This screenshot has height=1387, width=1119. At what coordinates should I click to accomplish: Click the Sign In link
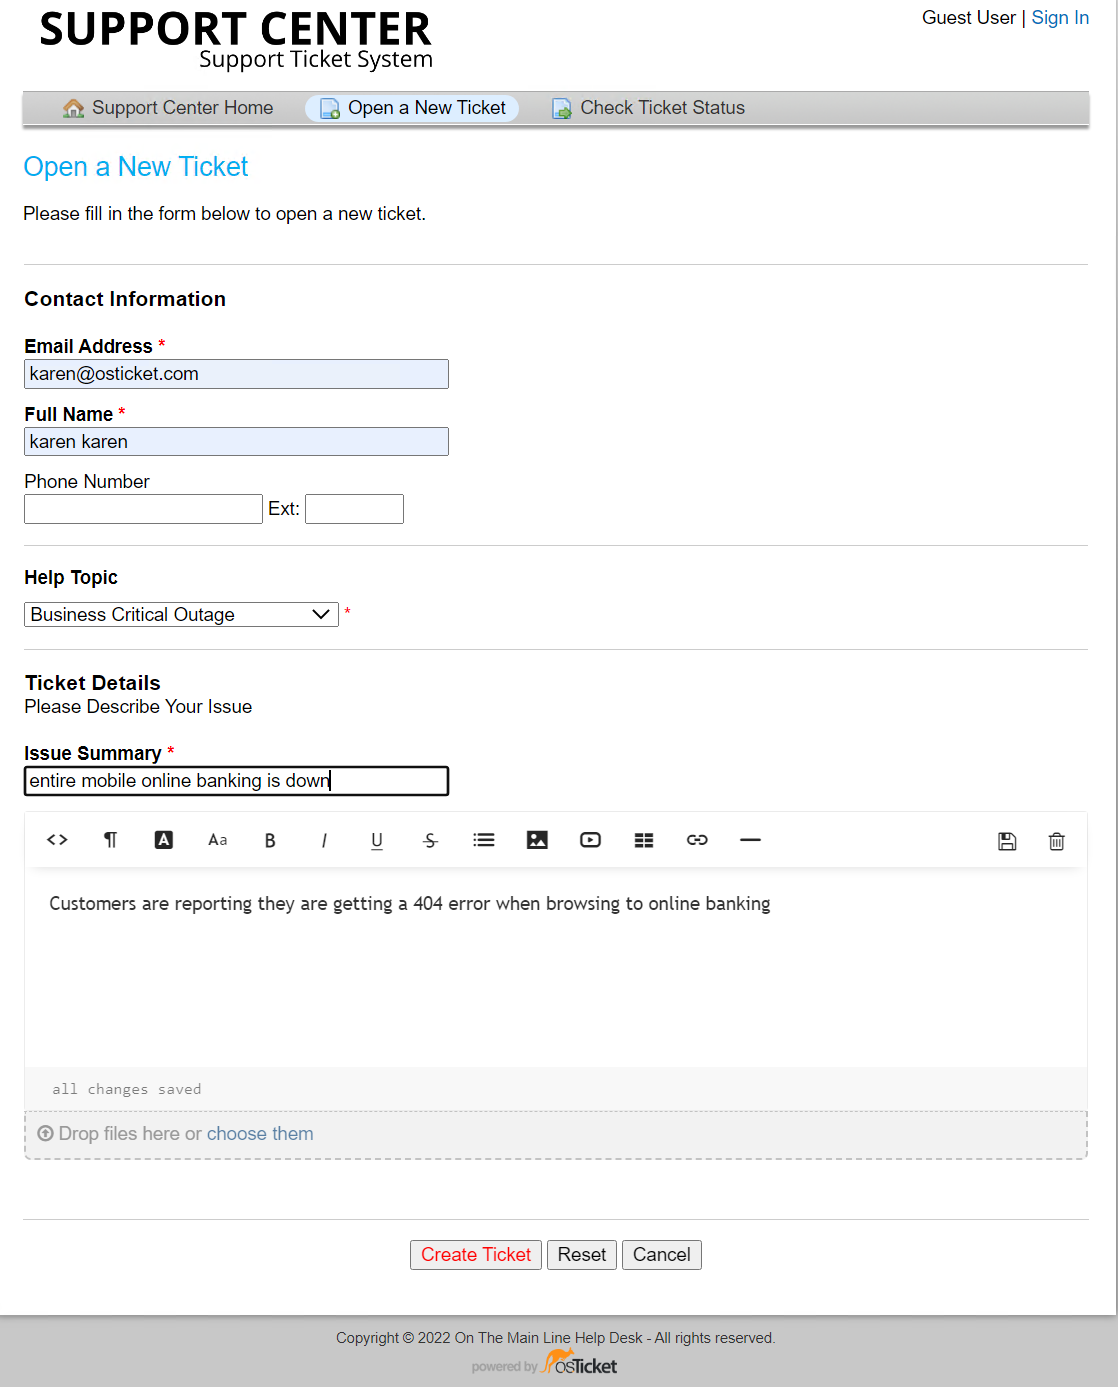coord(1060,18)
